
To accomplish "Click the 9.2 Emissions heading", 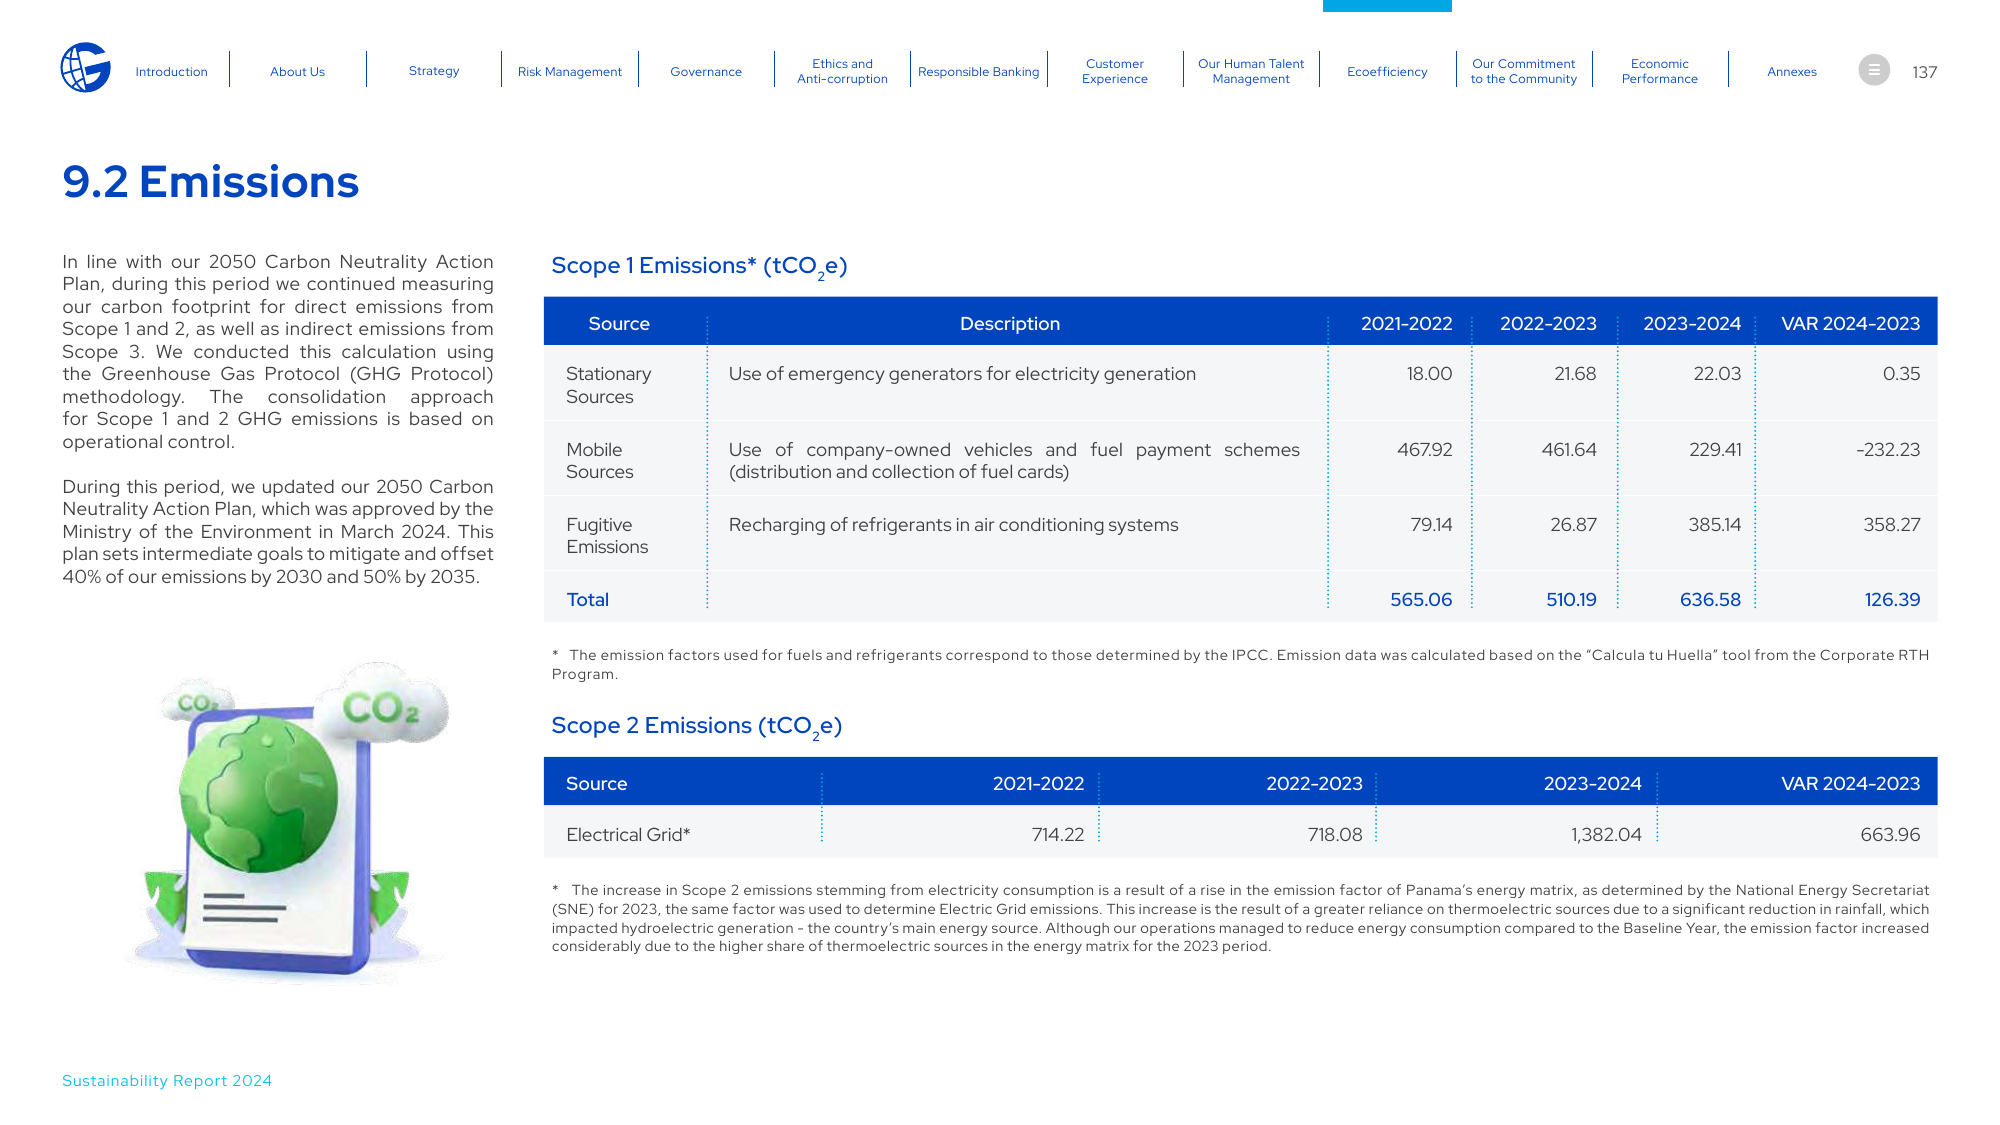I will point(210,182).
